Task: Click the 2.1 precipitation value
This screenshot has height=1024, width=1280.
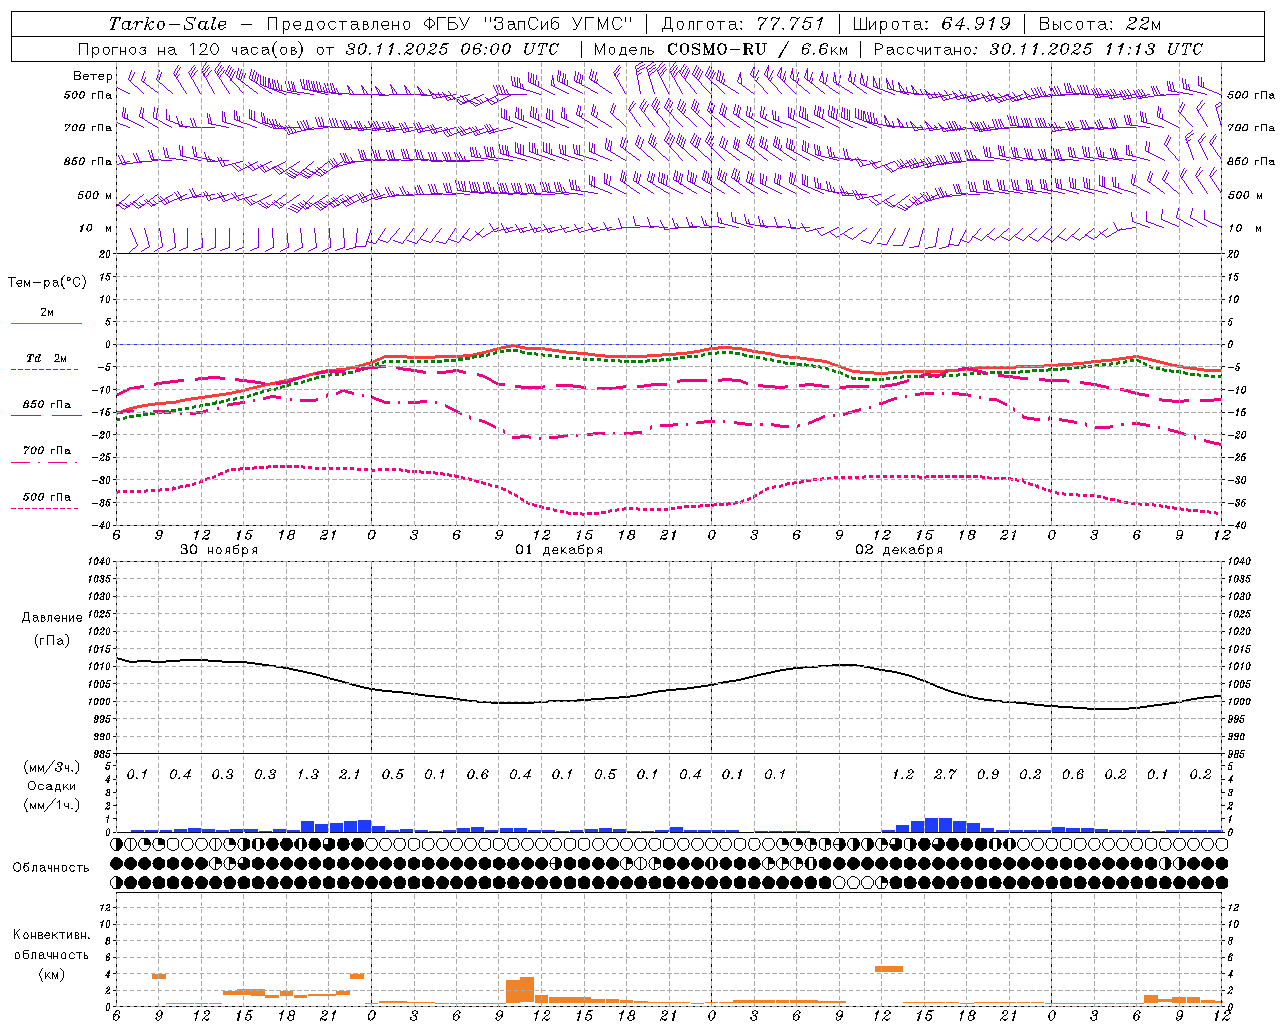Action: 350,775
